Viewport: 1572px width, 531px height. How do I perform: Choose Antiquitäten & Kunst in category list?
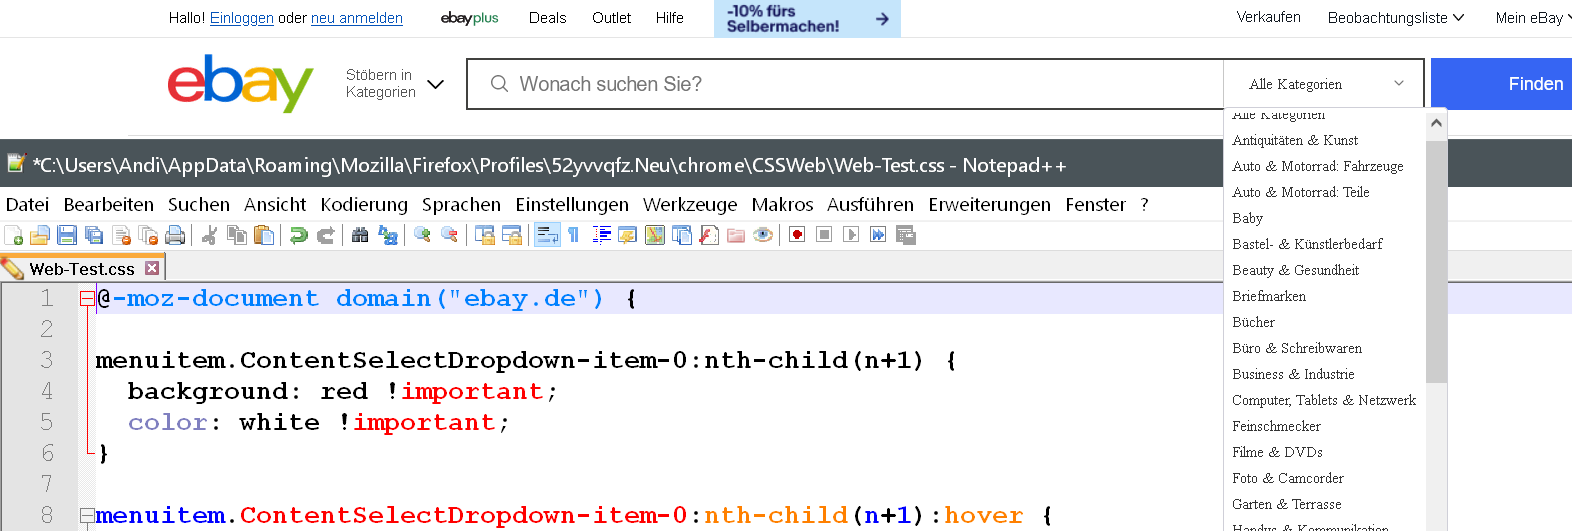pos(1294,140)
